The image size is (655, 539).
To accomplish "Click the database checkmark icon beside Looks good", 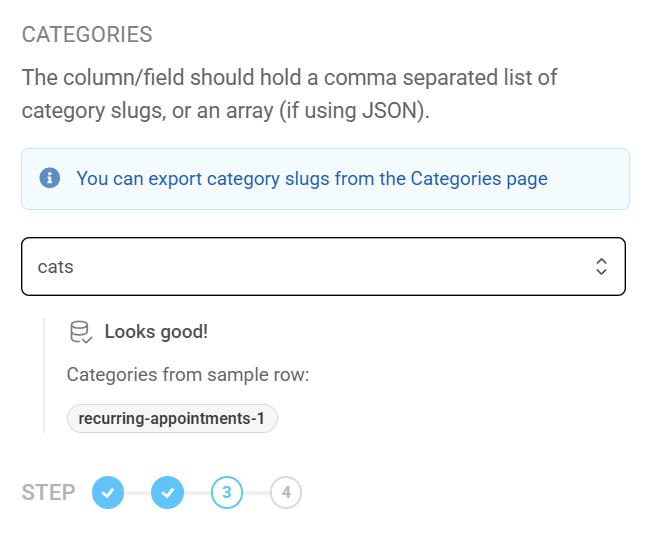I will tap(81, 332).
